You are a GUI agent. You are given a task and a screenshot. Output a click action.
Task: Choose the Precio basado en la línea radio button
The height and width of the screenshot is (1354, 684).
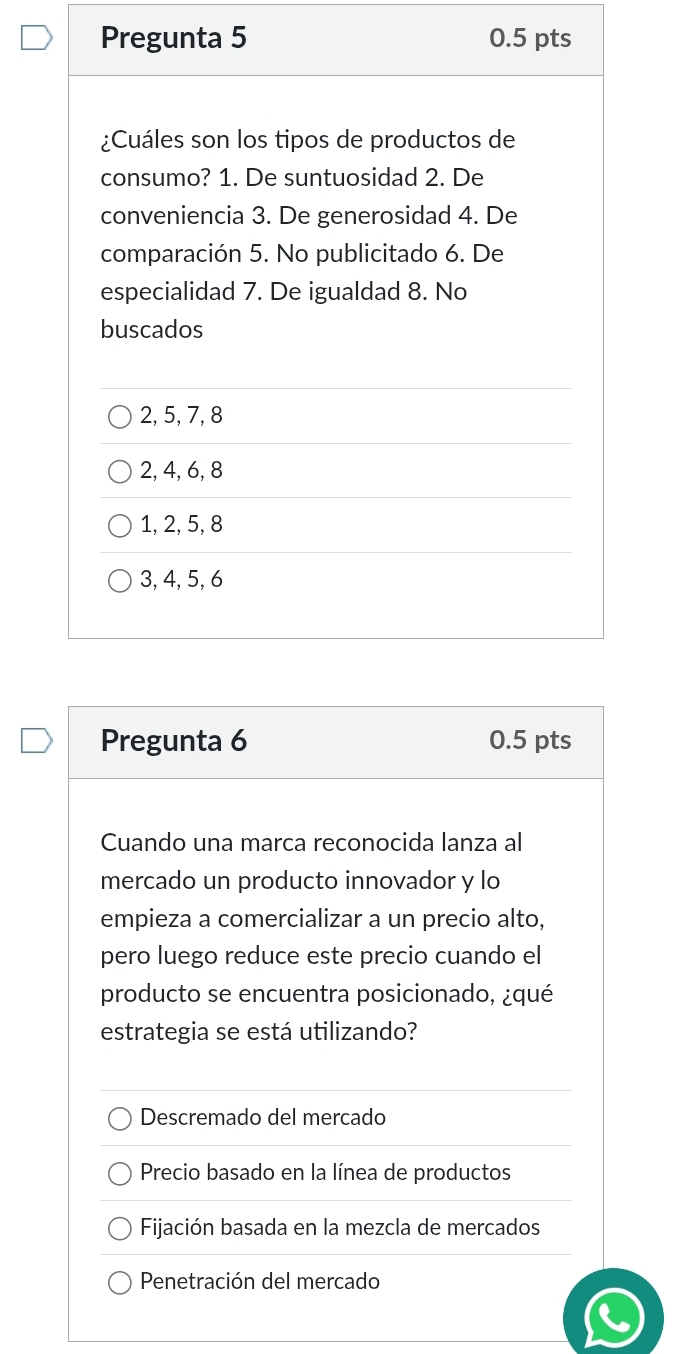tap(120, 1173)
